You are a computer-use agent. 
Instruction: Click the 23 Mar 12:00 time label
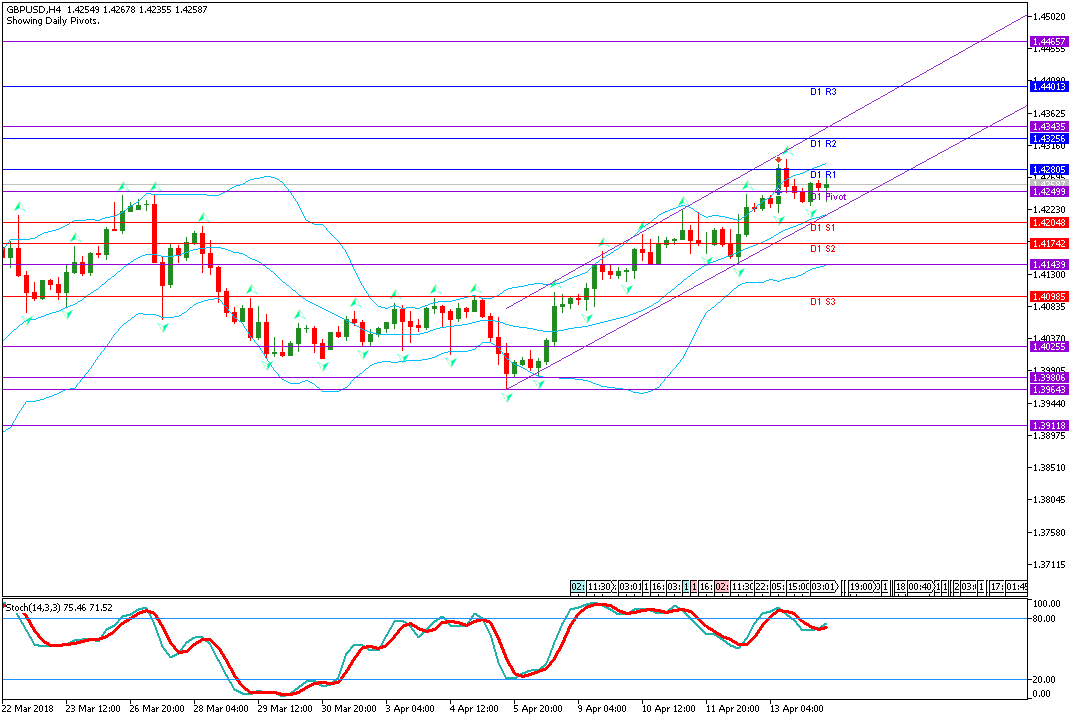(93, 709)
